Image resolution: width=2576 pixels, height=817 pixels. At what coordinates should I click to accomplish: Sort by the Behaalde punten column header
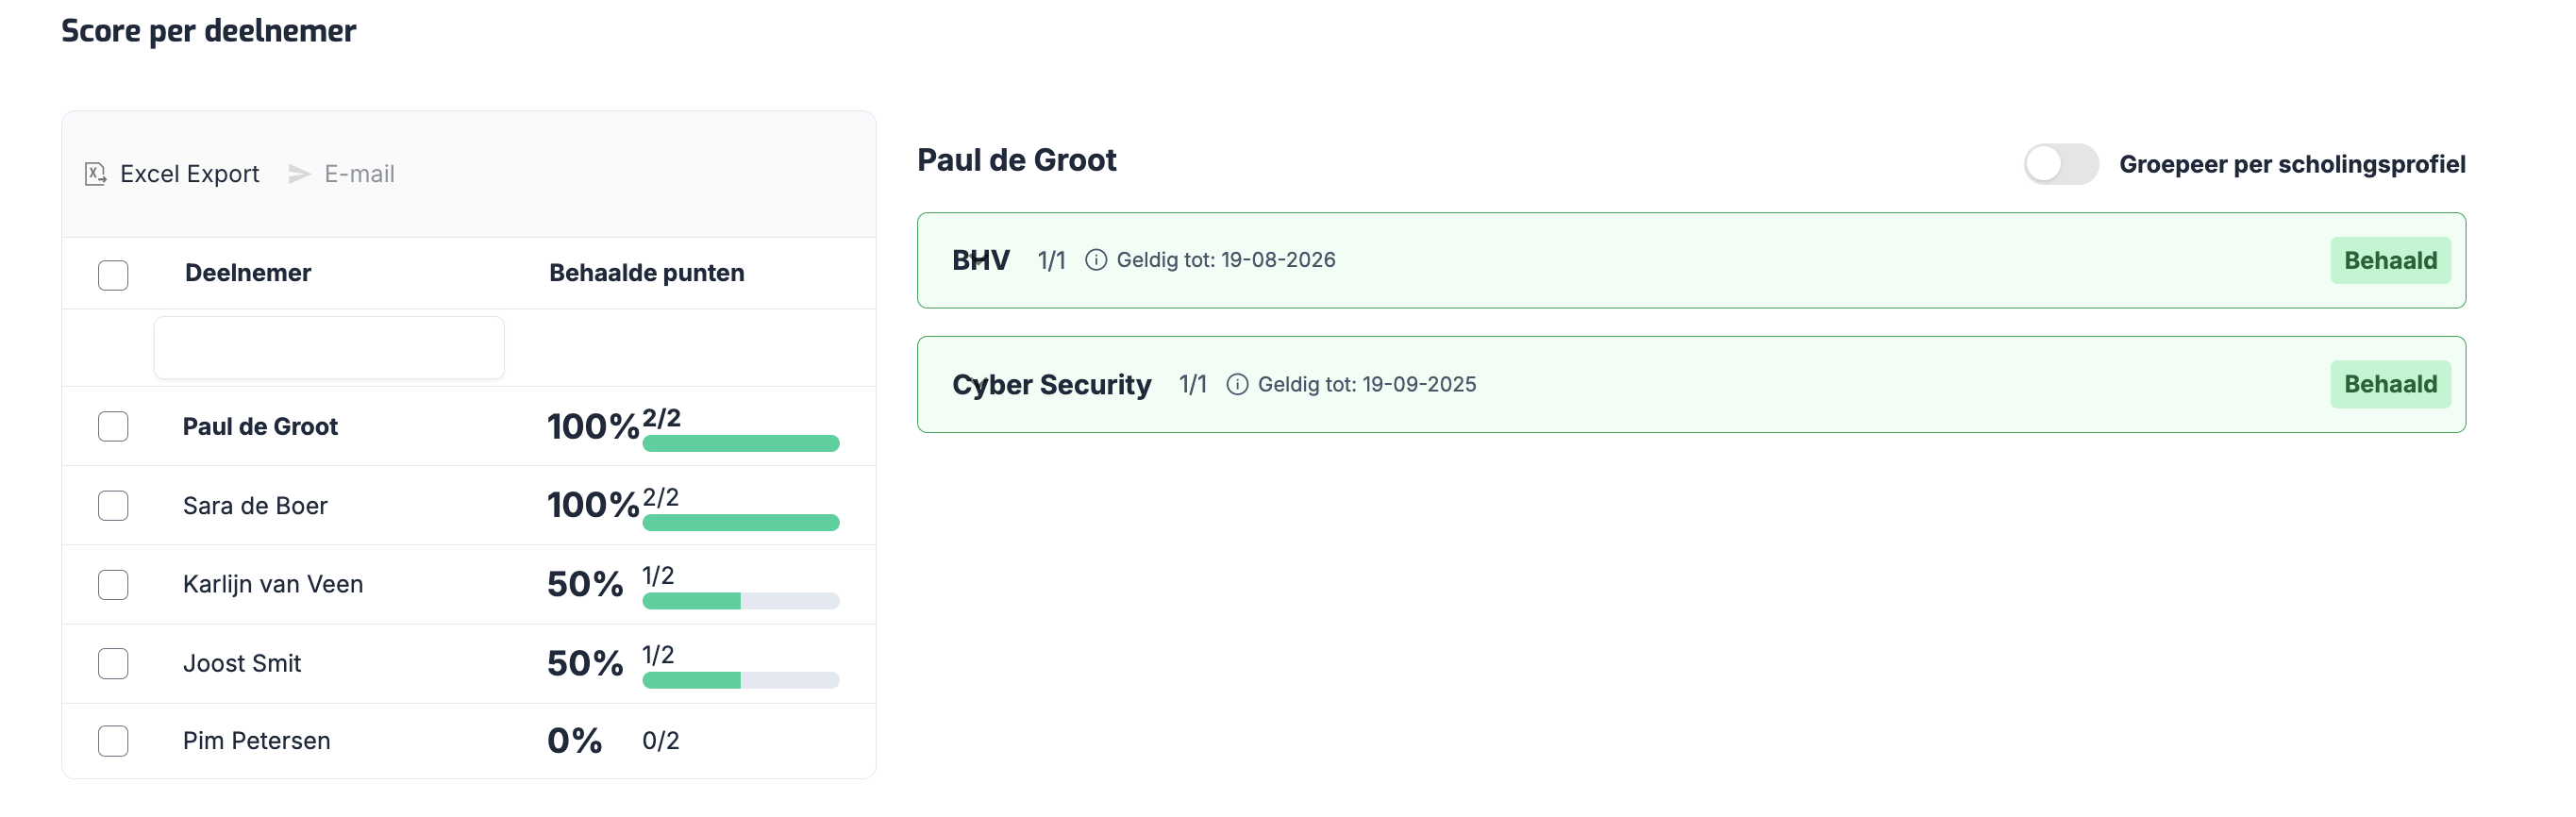coord(646,273)
